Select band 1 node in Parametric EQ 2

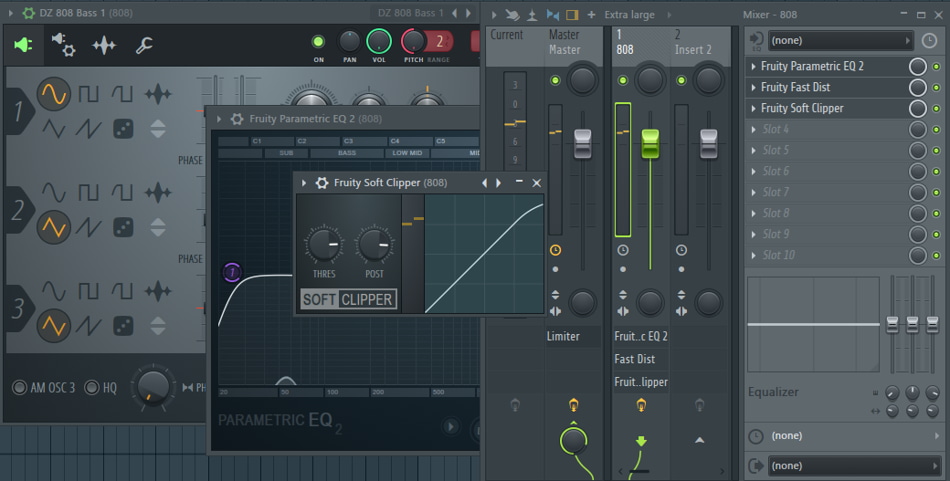[x=231, y=272]
